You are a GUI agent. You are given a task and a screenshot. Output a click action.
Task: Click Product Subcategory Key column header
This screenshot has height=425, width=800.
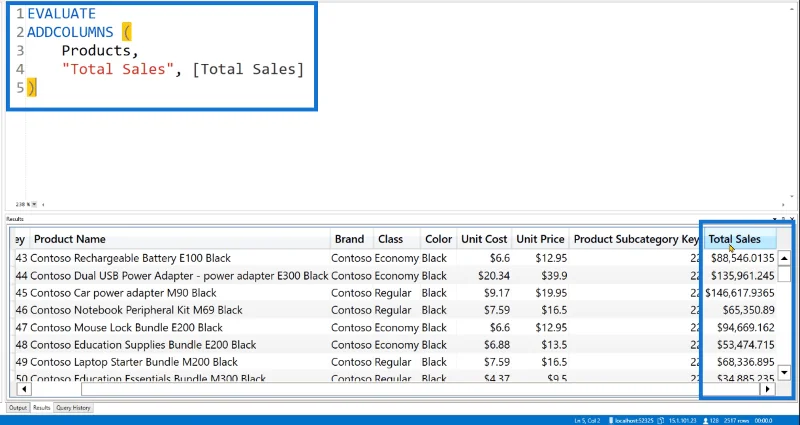click(636, 239)
